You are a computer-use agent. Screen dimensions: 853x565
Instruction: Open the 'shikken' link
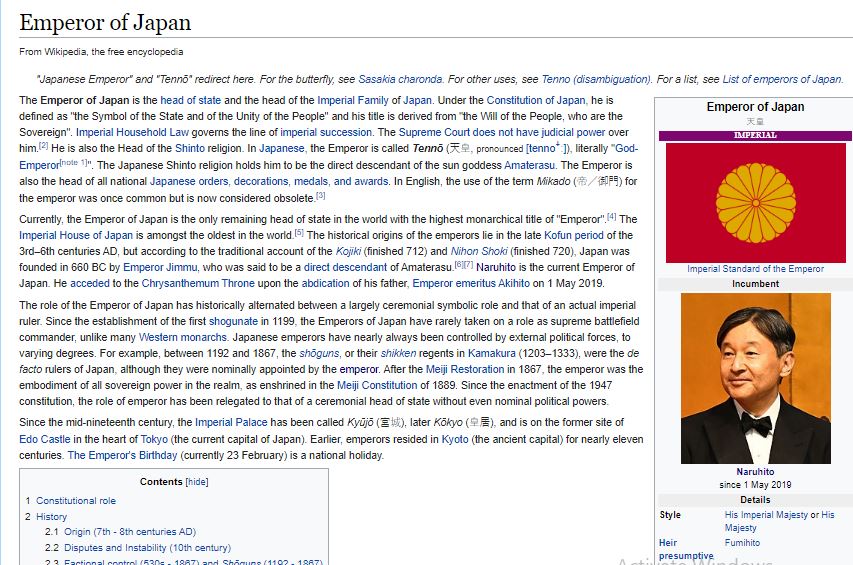[x=398, y=354]
